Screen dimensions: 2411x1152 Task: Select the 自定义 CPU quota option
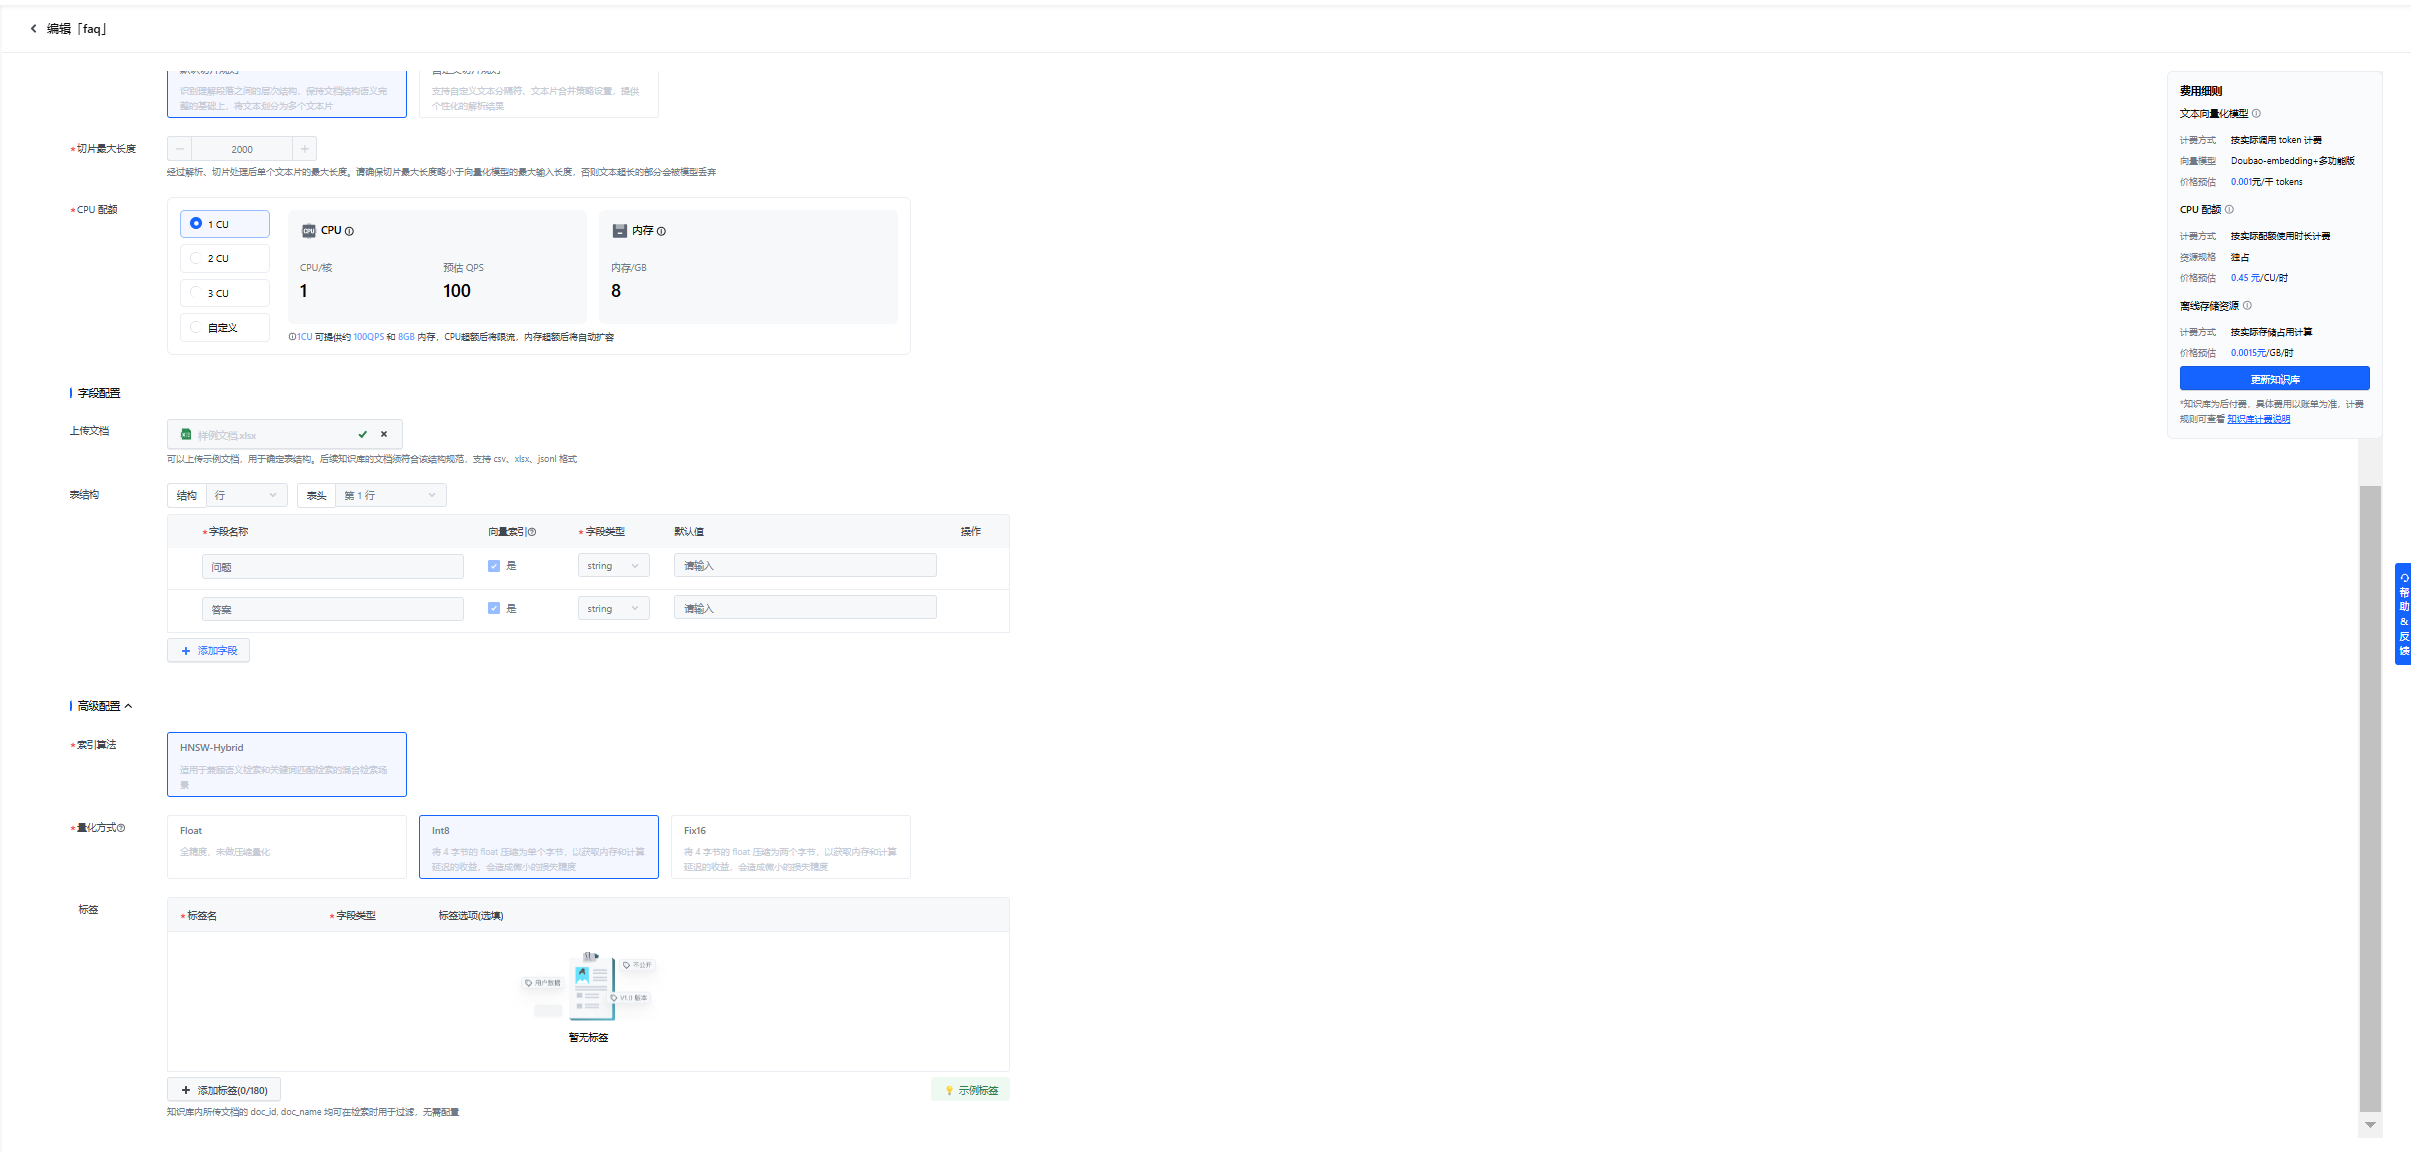pyautogui.click(x=196, y=327)
